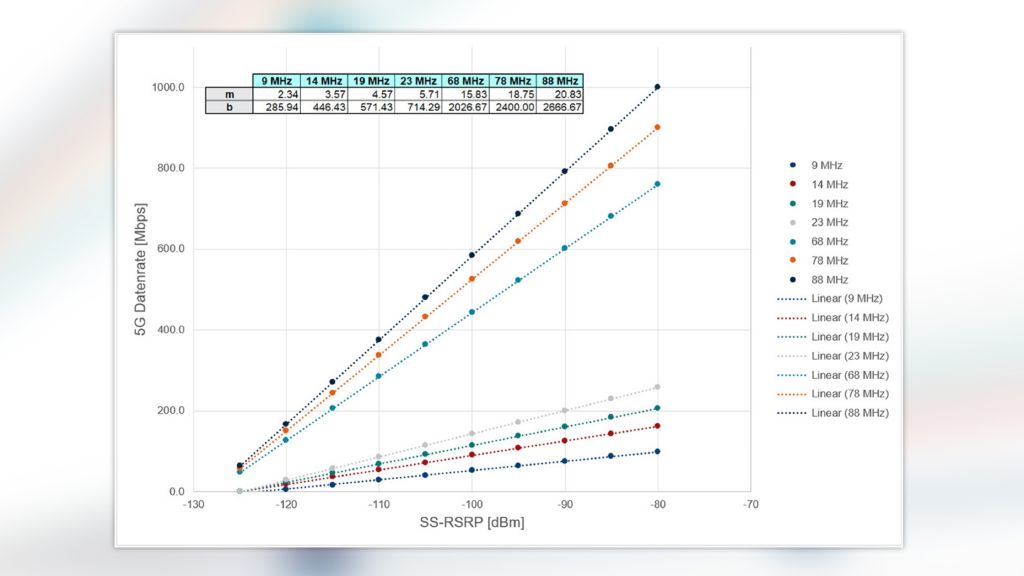Click the 88 MHz data point at 1000 Mbps

(x=657, y=87)
